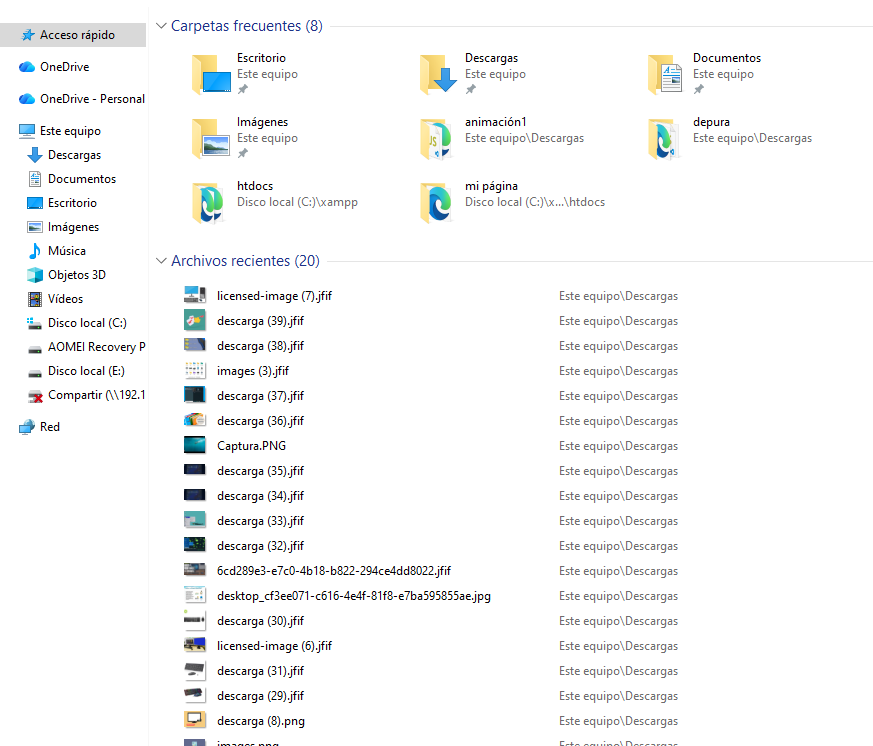Click the Música icon in sidebar
873x746 pixels.
[35, 251]
